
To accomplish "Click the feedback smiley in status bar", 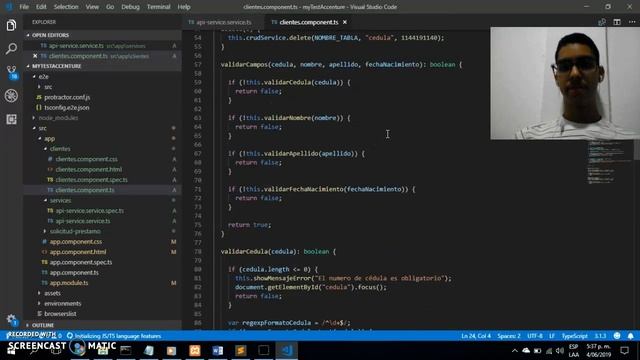I will click(617, 336).
